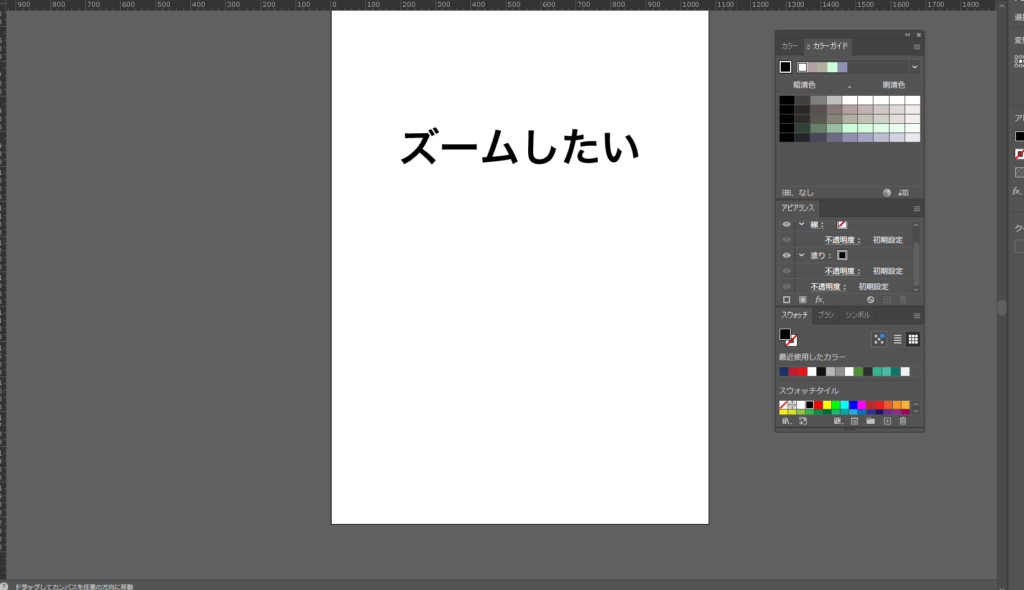Collapse the 塗り fill row chevron

pos(801,255)
